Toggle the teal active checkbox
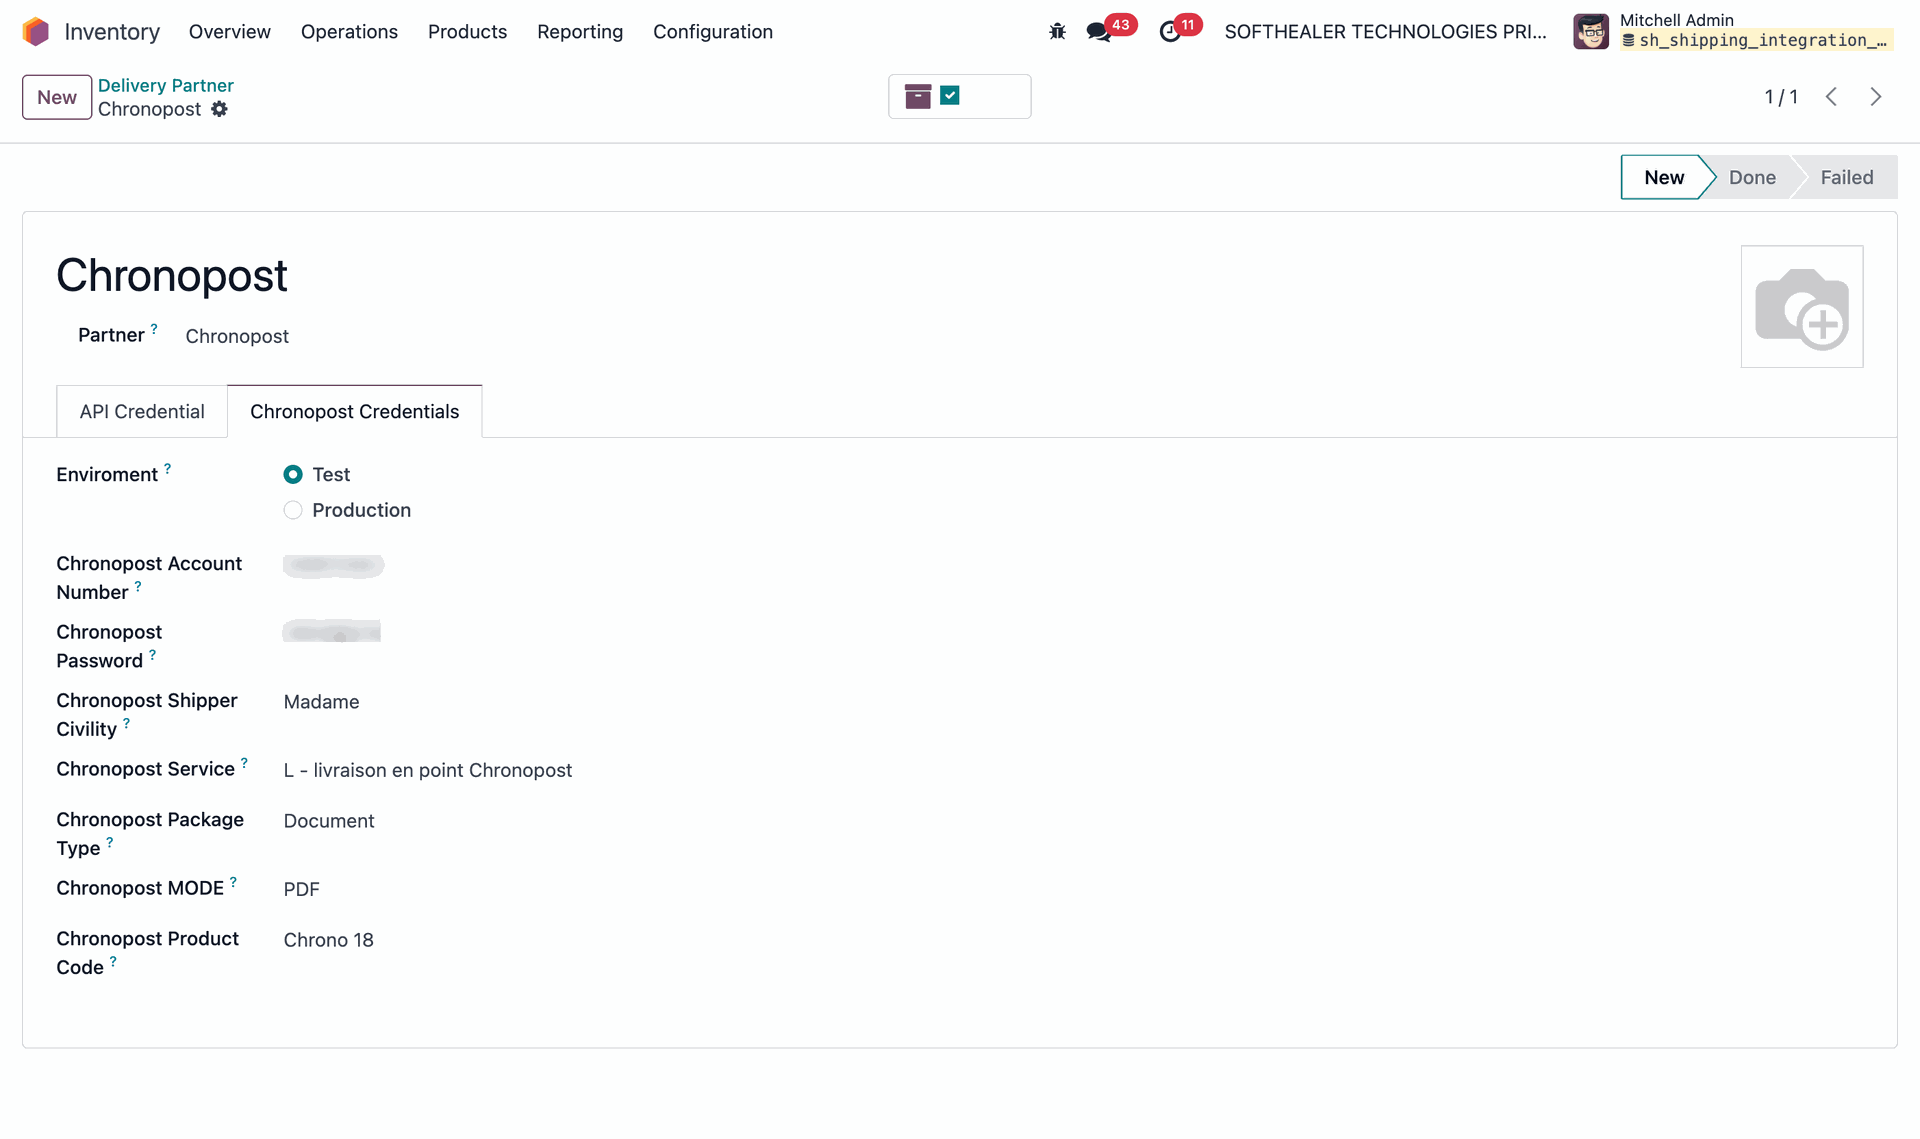Image resolution: width=1920 pixels, height=1139 pixels. coord(950,95)
